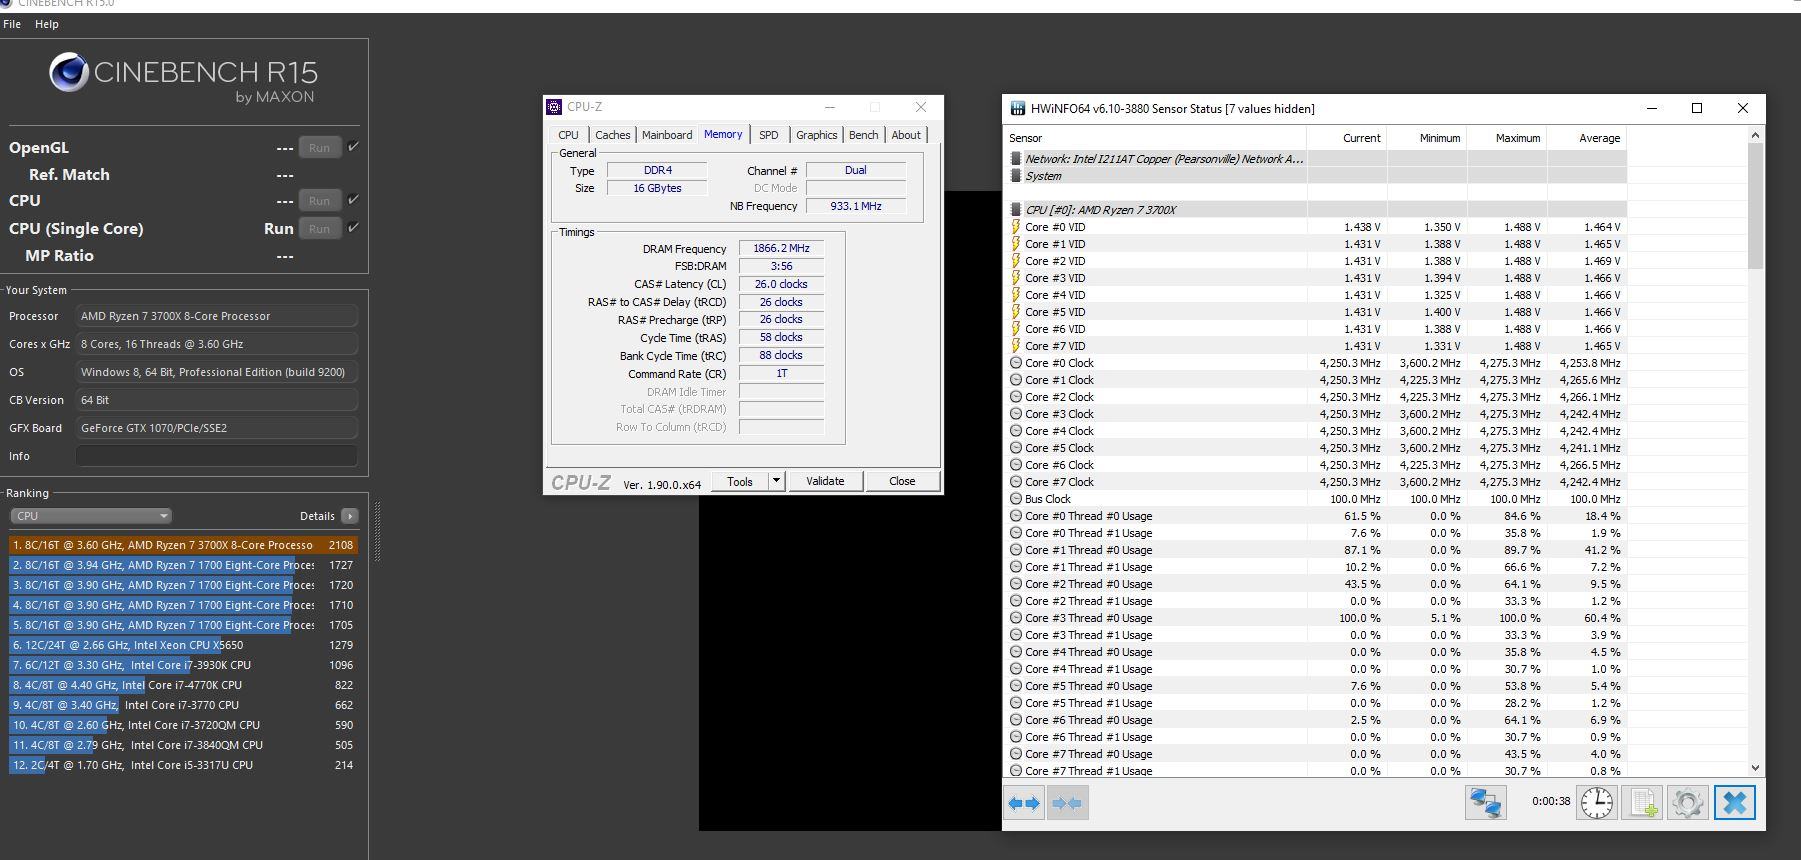Click the Tools button in CPU-Z
Screen dimensions: 1801x860
(x=740, y=481)
